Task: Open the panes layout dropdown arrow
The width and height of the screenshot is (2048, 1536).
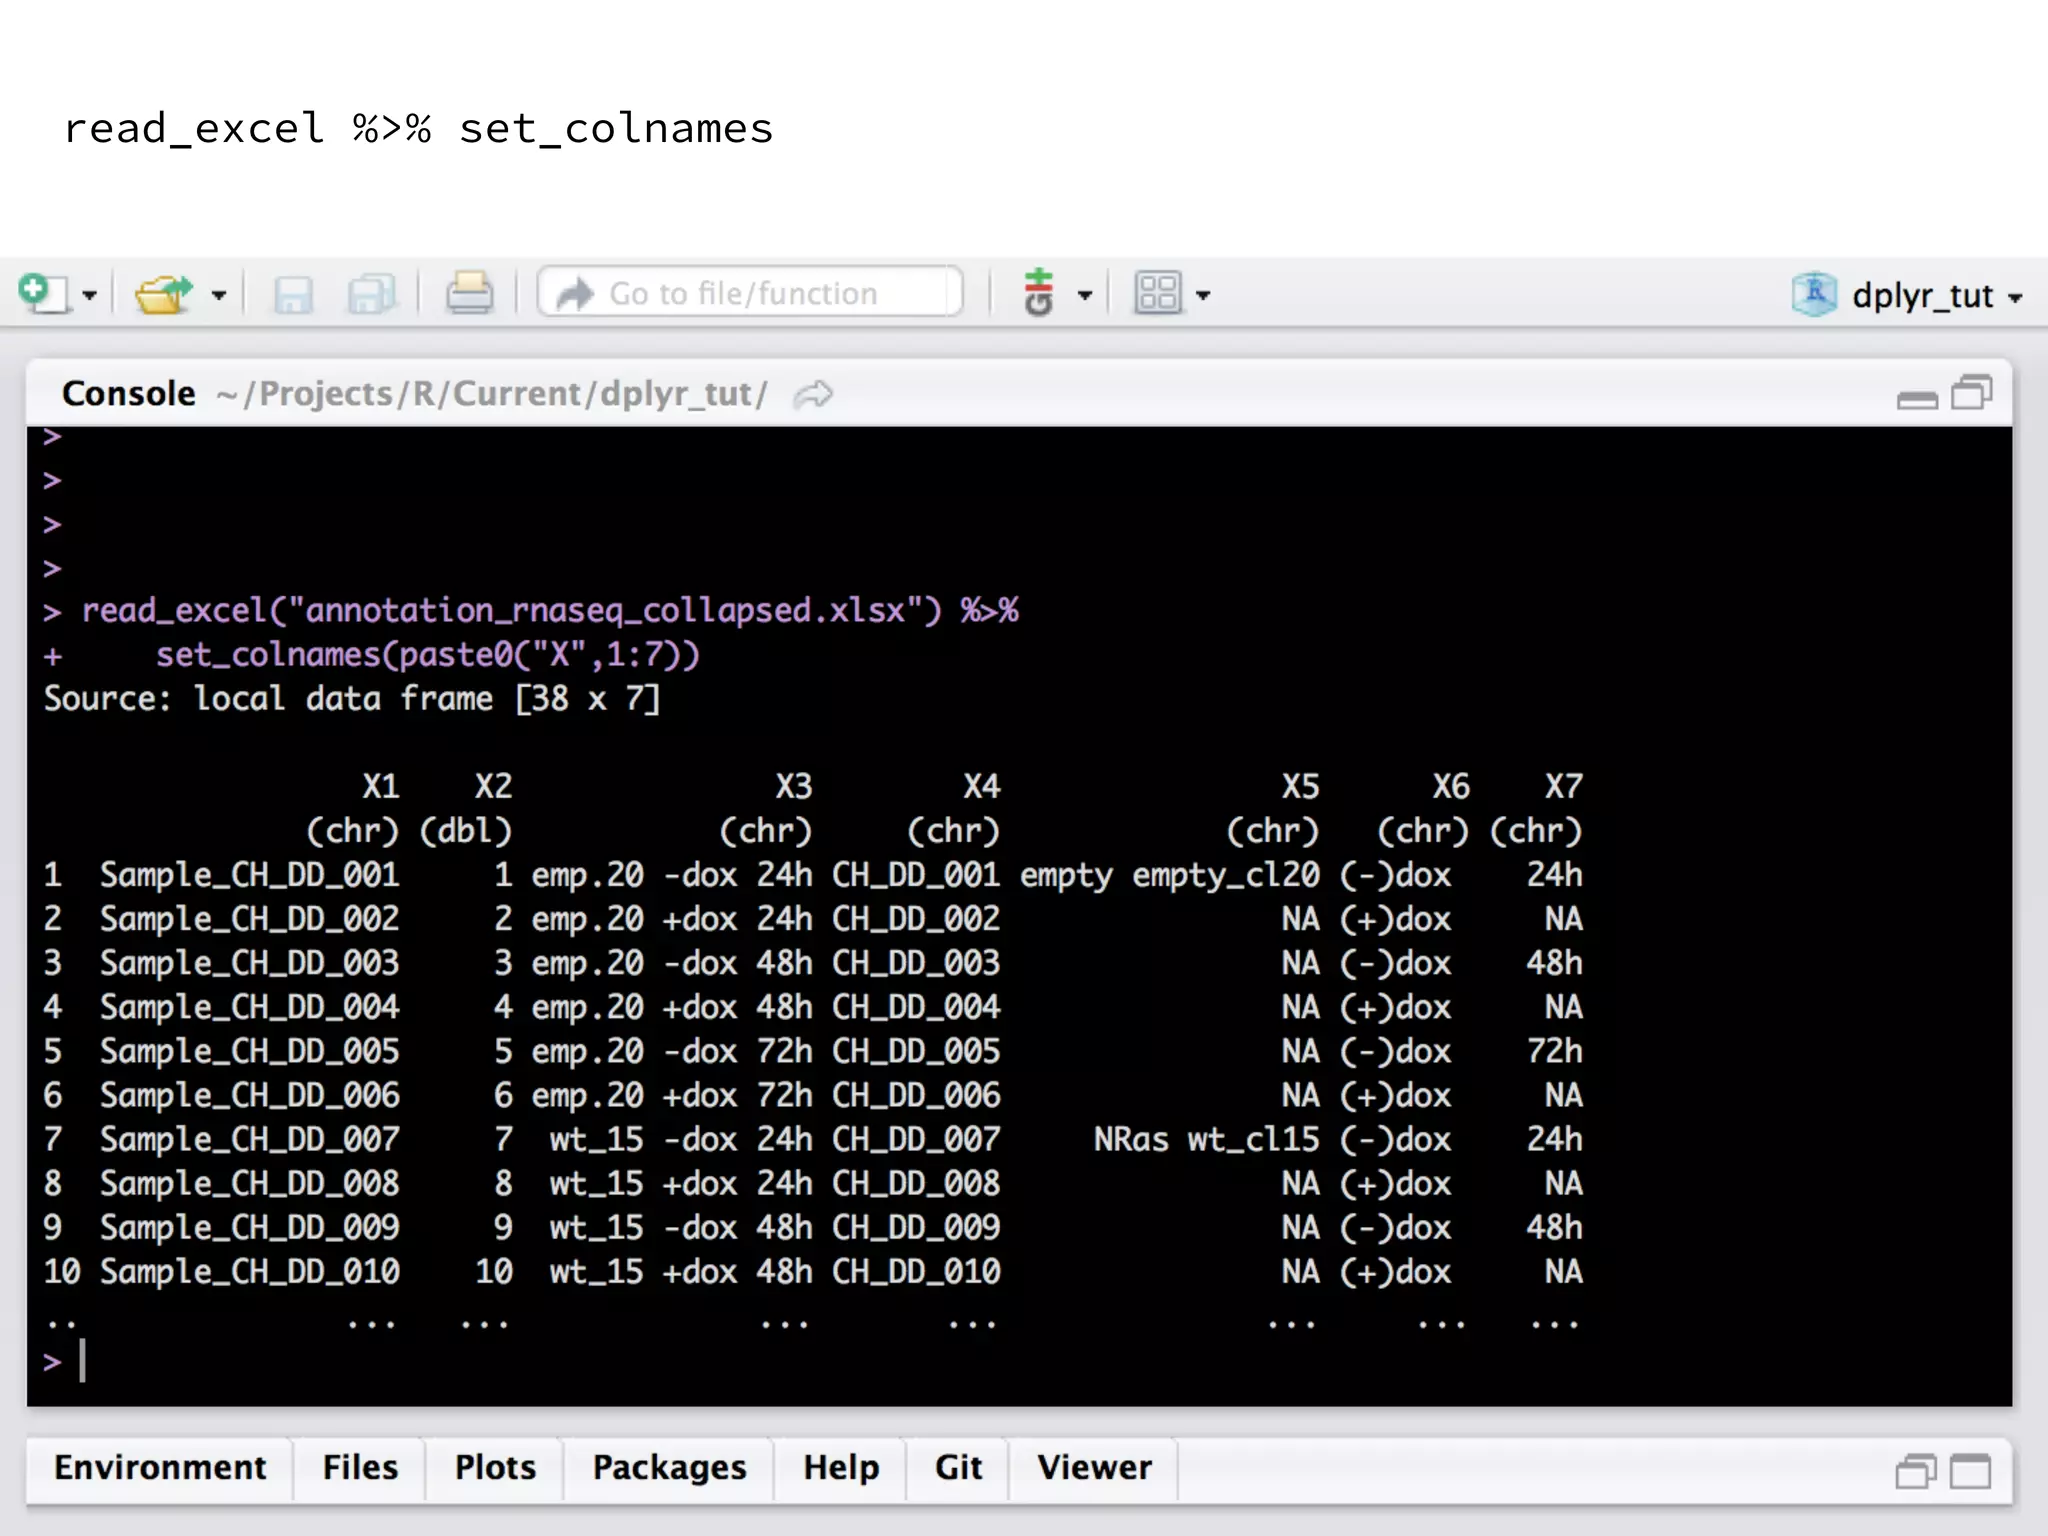Action: [1203, 295]
